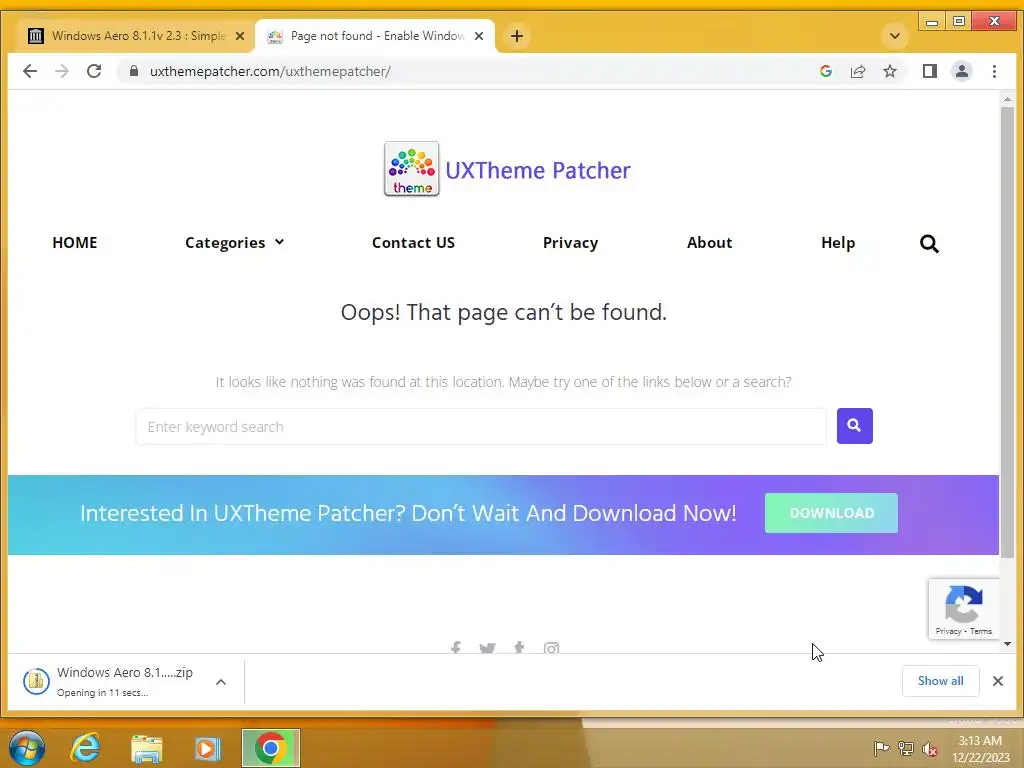Open File Explorer from taskbar
This screenshot has width=1024, height=768.
click(147, 748)
